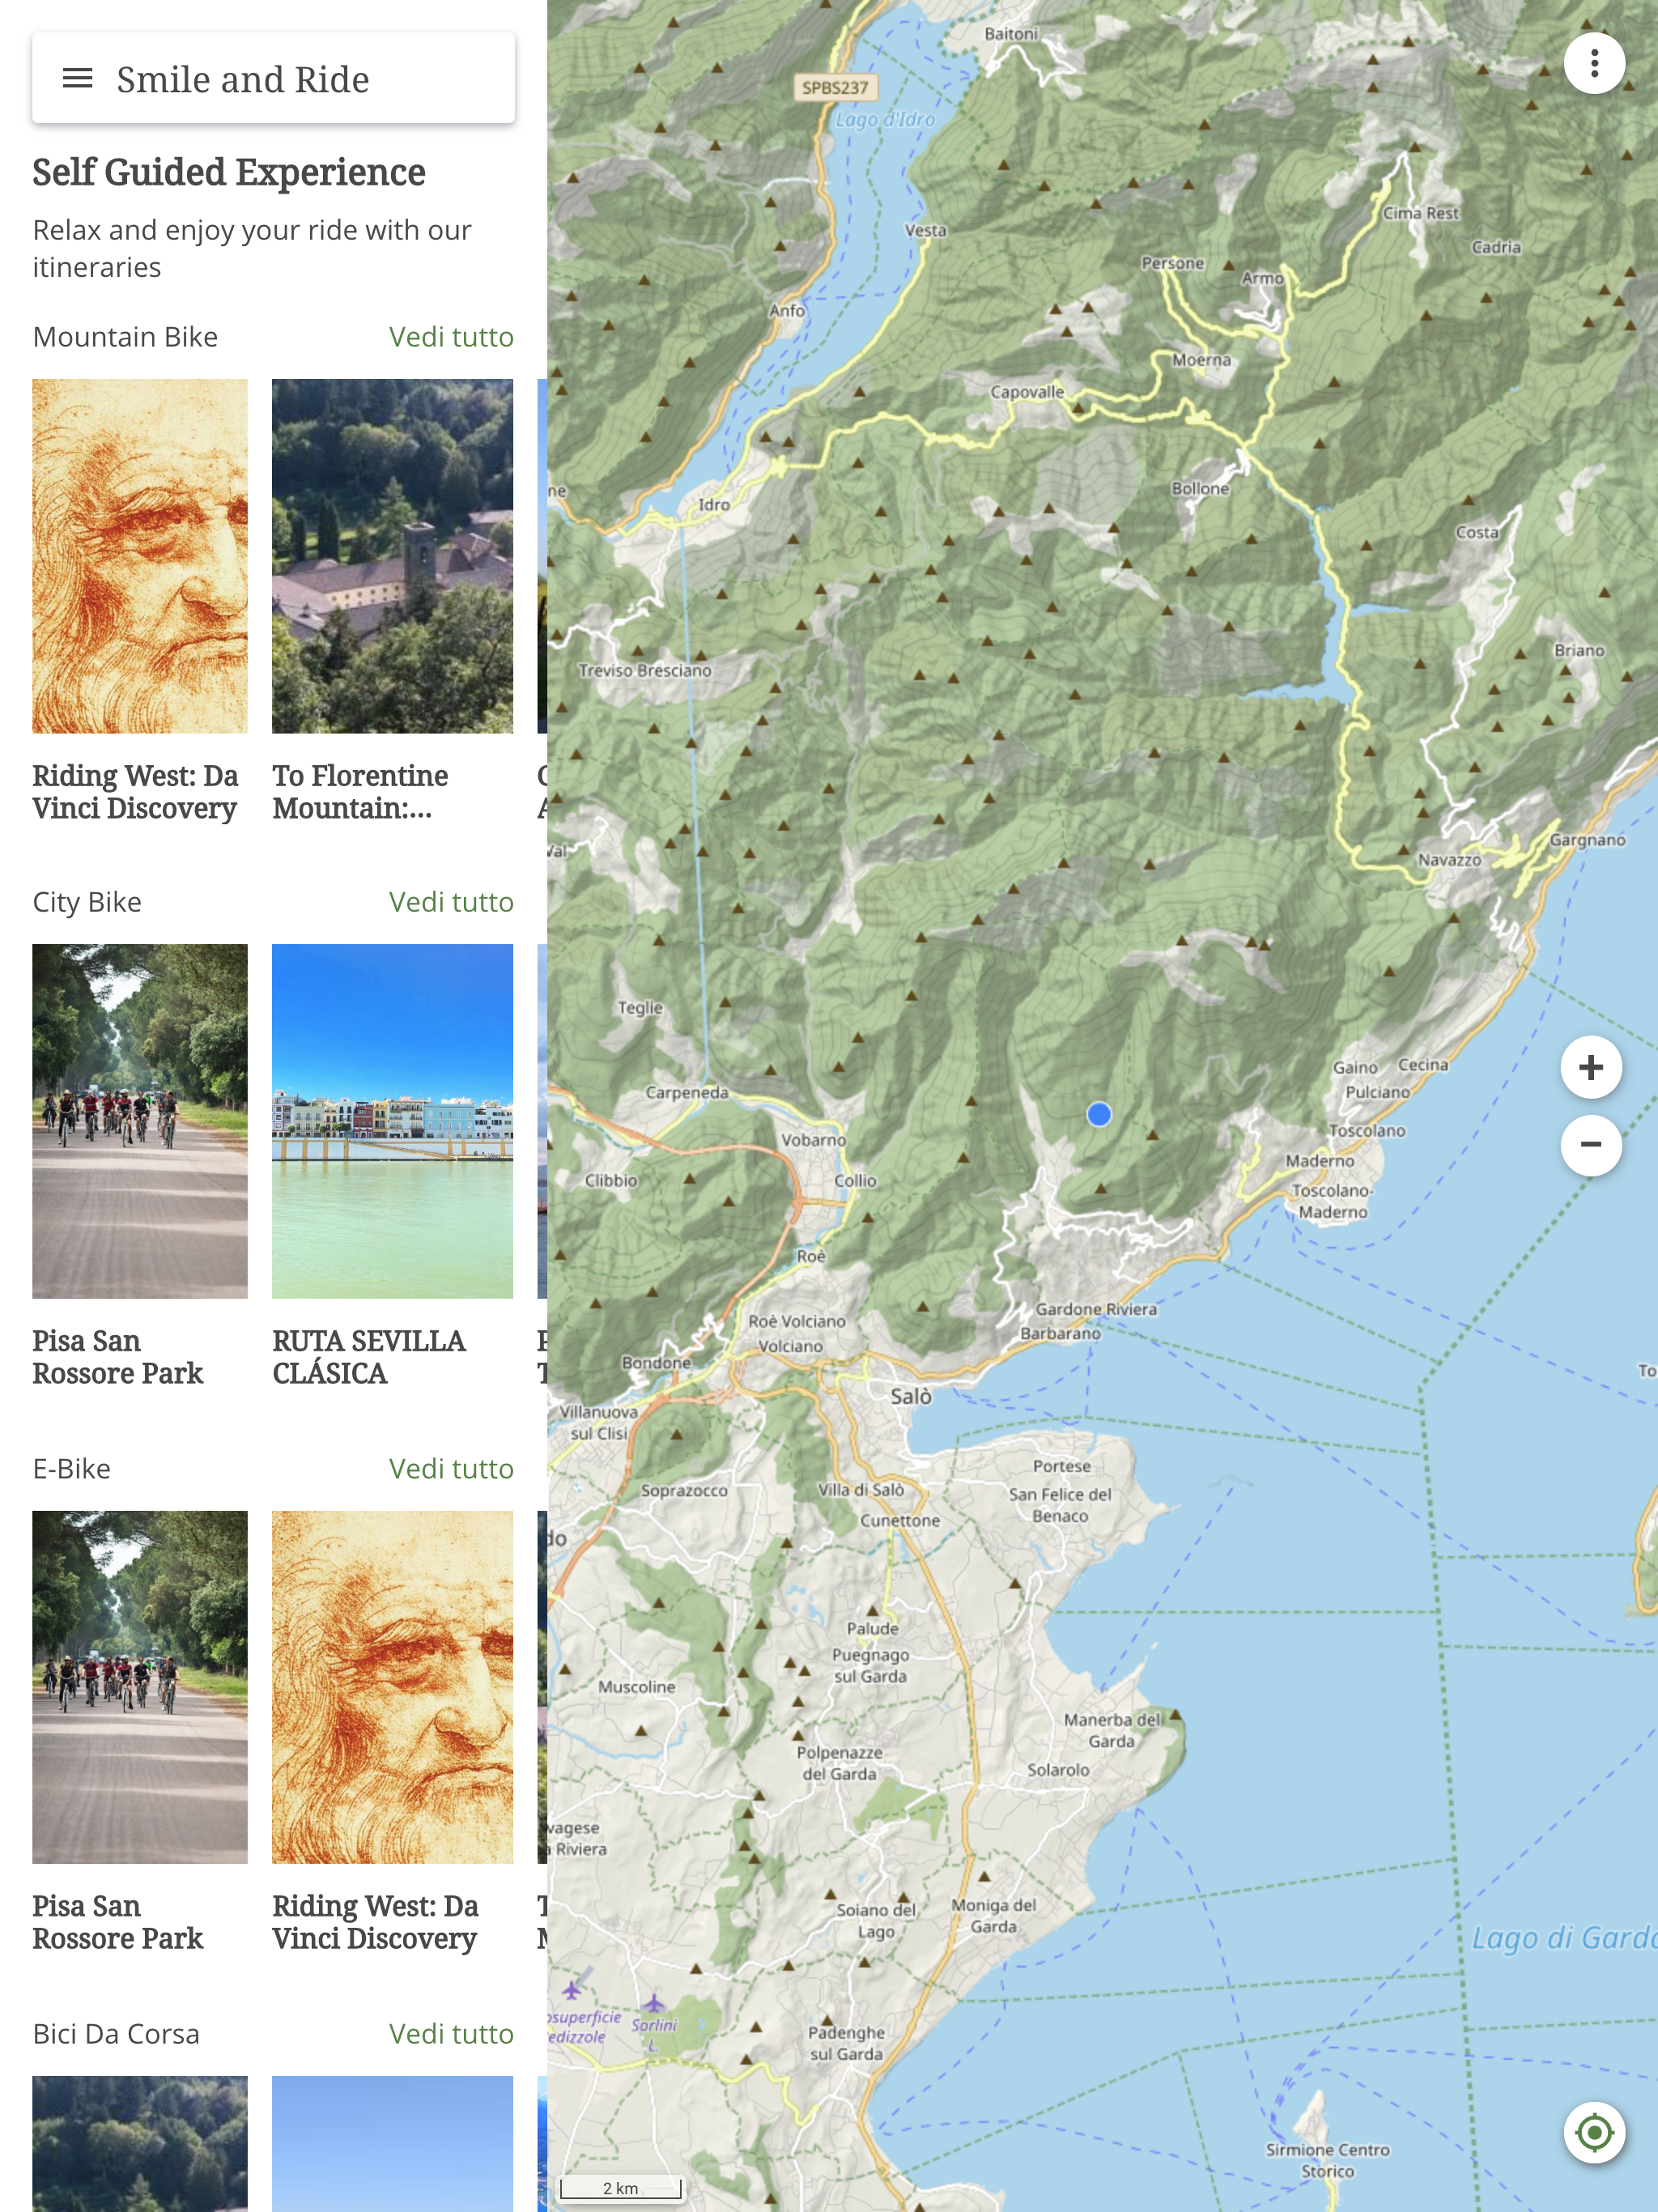Screen dimensions: 1658x2212
Task: Tap the blue current-location dot on the map
Action: point(1099,1114)
